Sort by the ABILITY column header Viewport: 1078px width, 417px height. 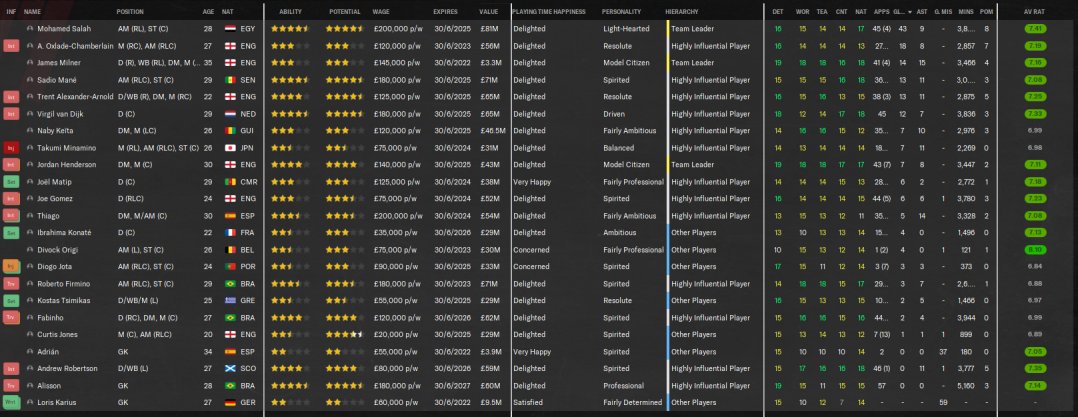290,12
